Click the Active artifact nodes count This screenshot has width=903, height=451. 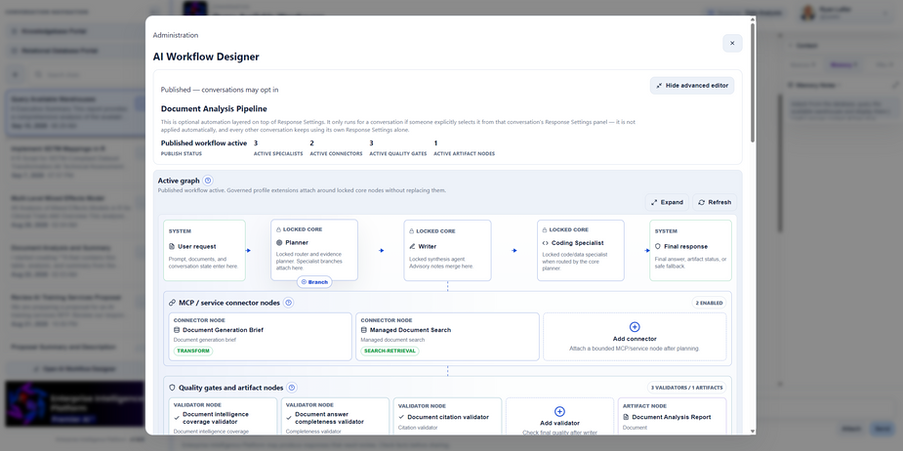pyautogui.click(x=435, y=143)
